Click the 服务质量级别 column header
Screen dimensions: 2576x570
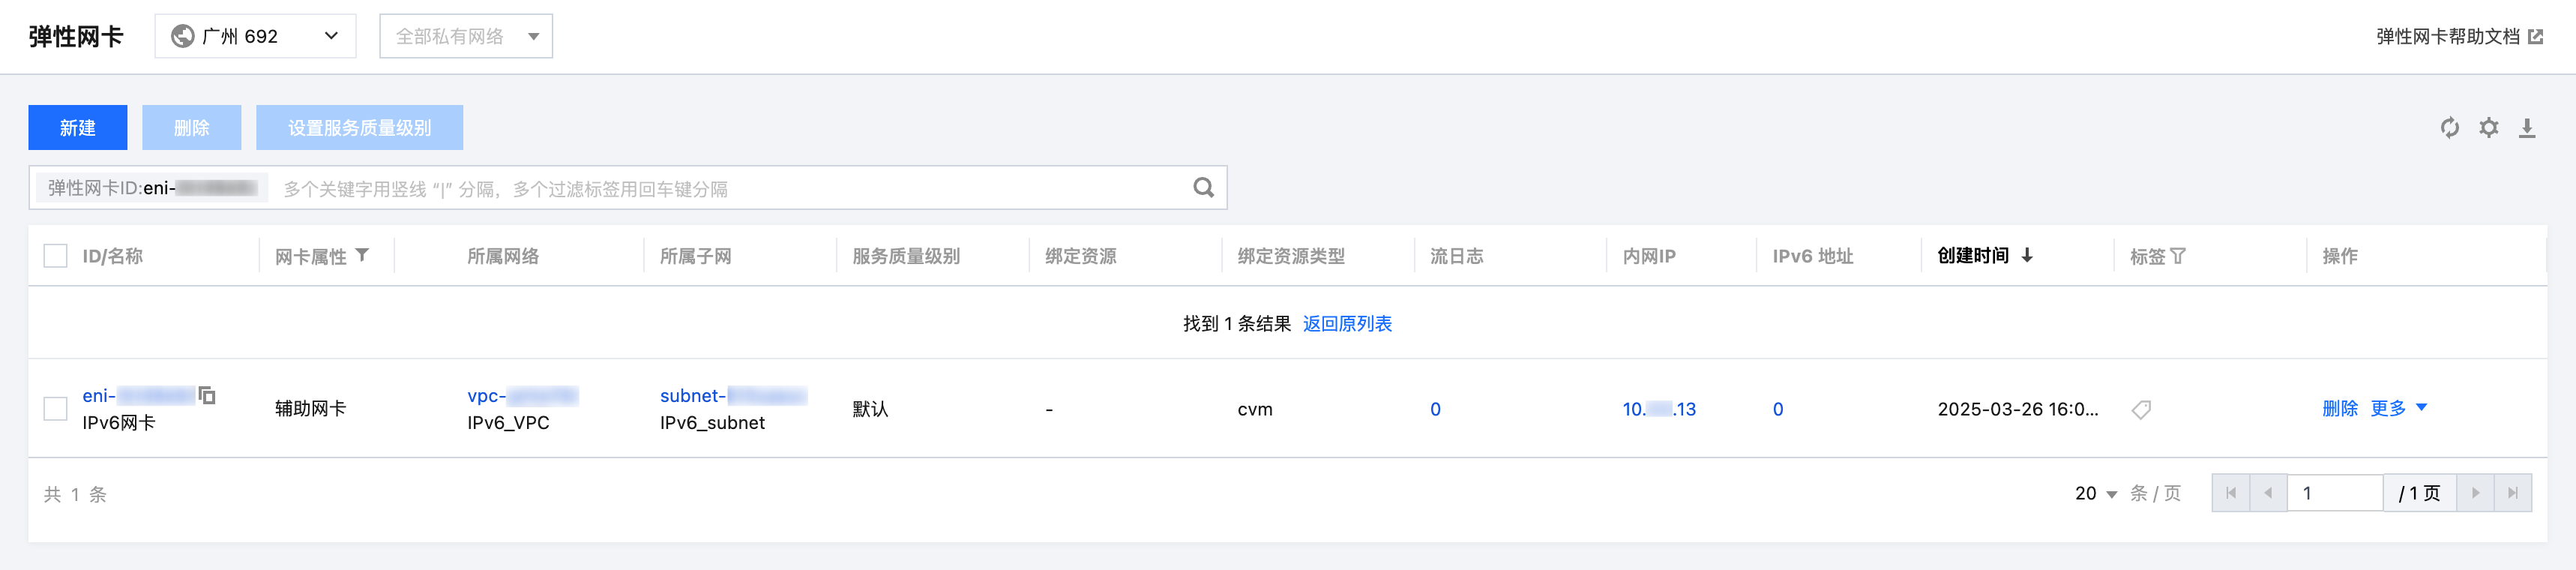pyautogui.click(x=906, y=256)
